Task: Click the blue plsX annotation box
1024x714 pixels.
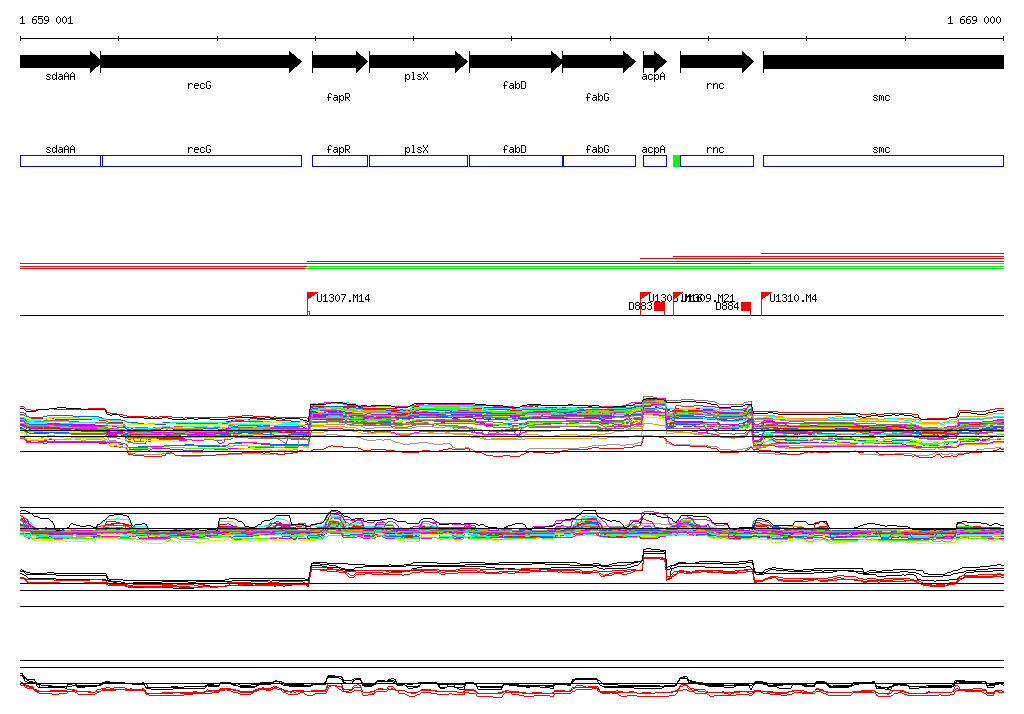Action: [x=419, y=161]
